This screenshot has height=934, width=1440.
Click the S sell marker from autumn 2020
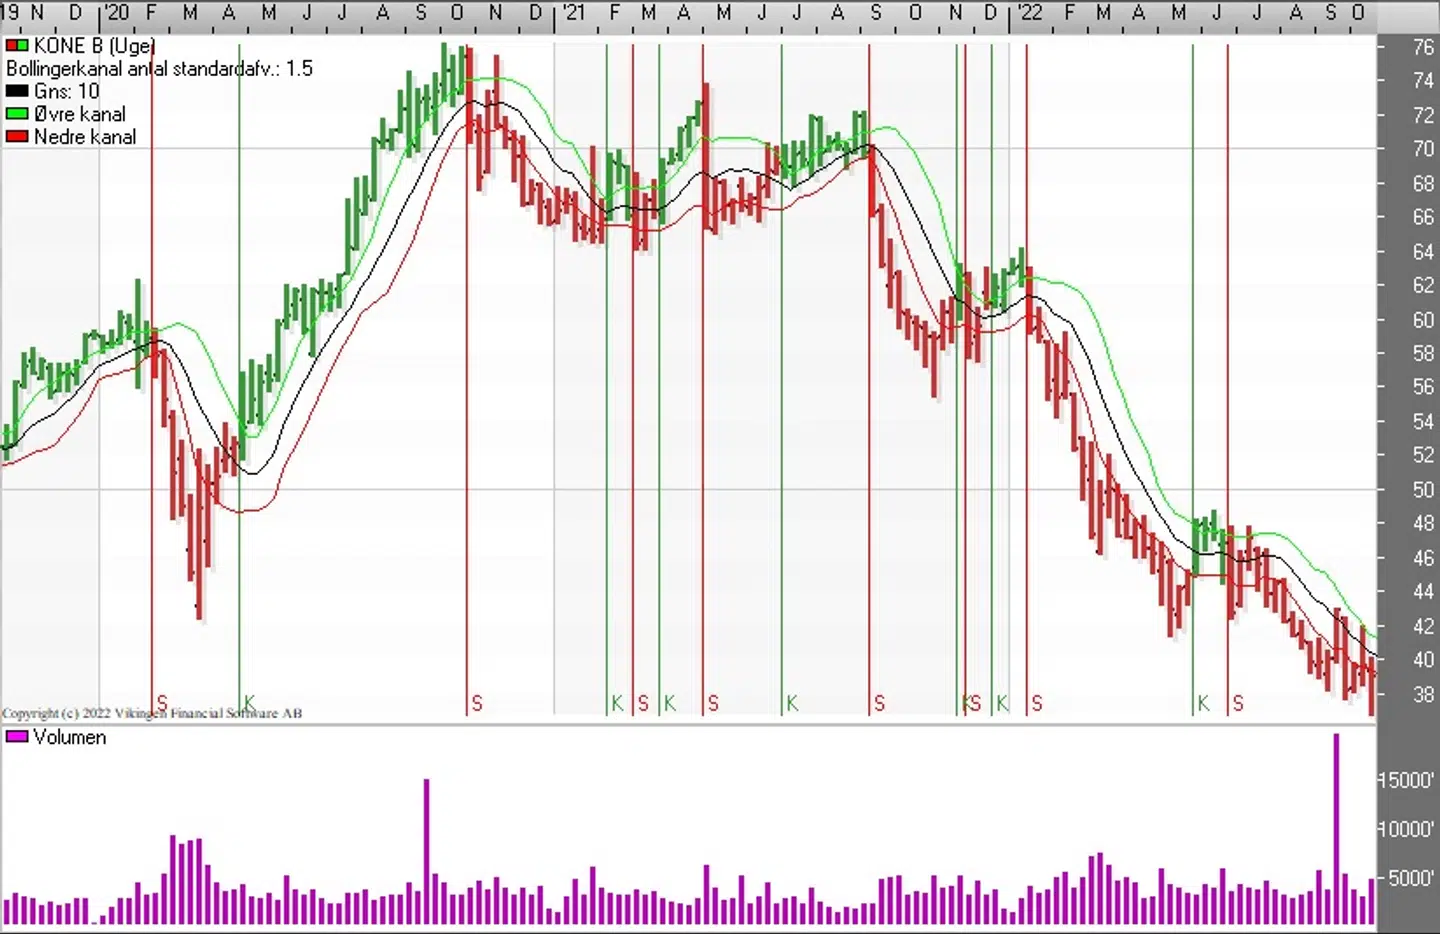pos(477,703)
